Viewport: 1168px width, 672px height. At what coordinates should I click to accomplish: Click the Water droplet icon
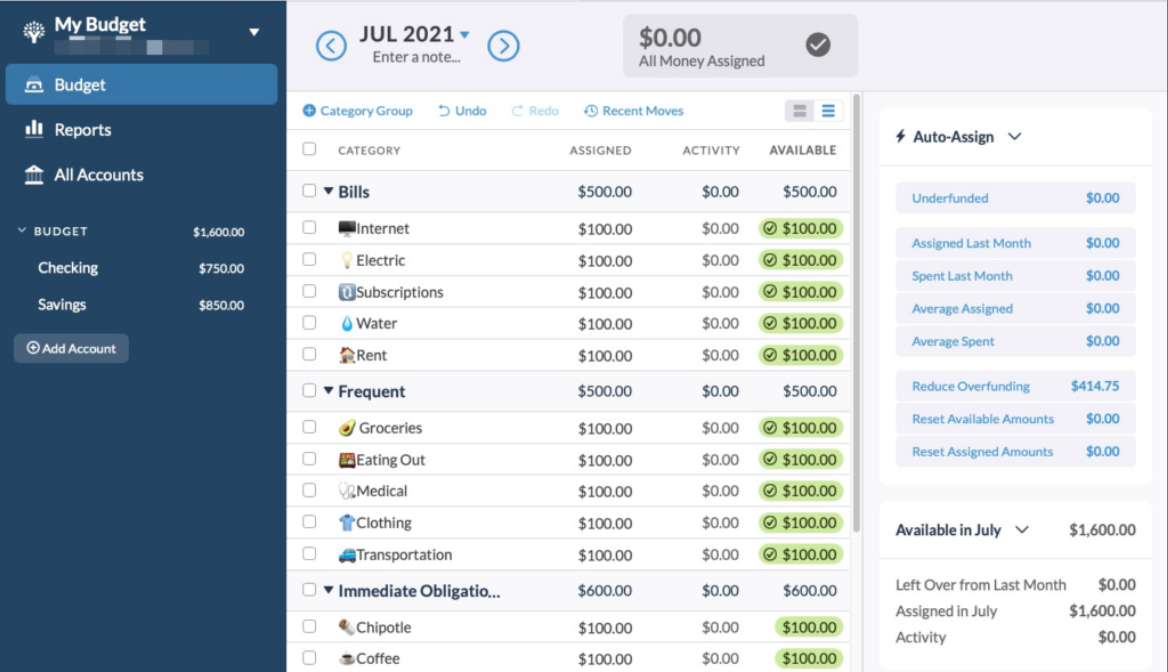coord(346,323)
